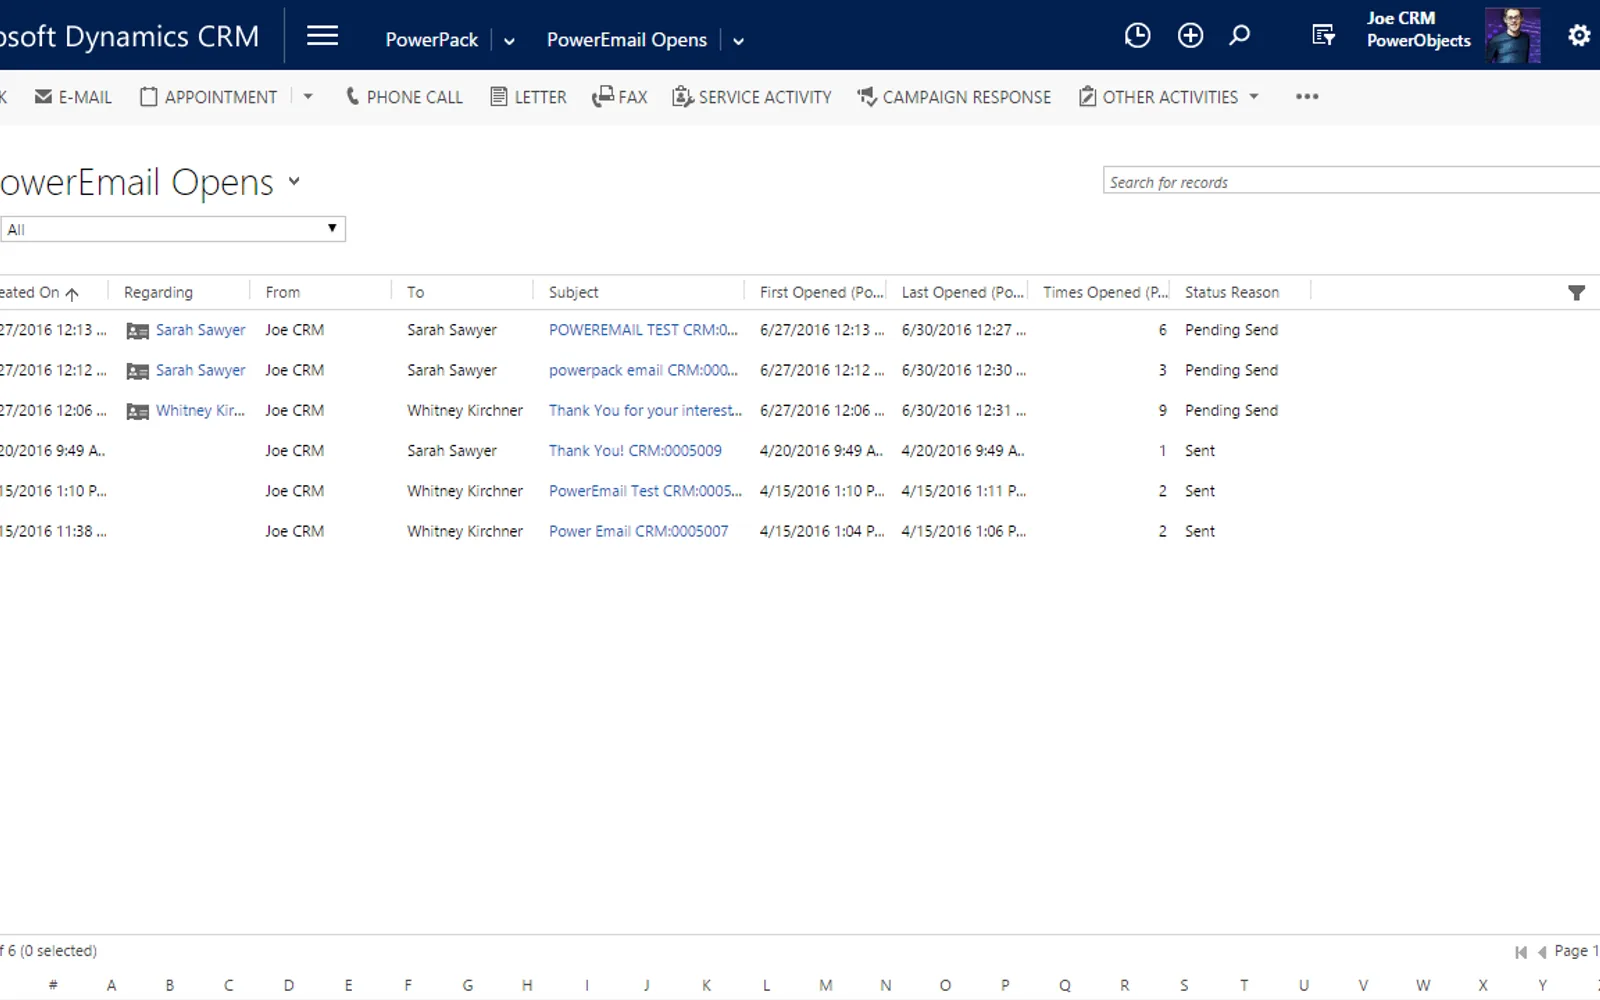This screenshot has height=1000, width=1600.
Task: Create a new SERVICE ACTIVITY
Action: point(752,97)
